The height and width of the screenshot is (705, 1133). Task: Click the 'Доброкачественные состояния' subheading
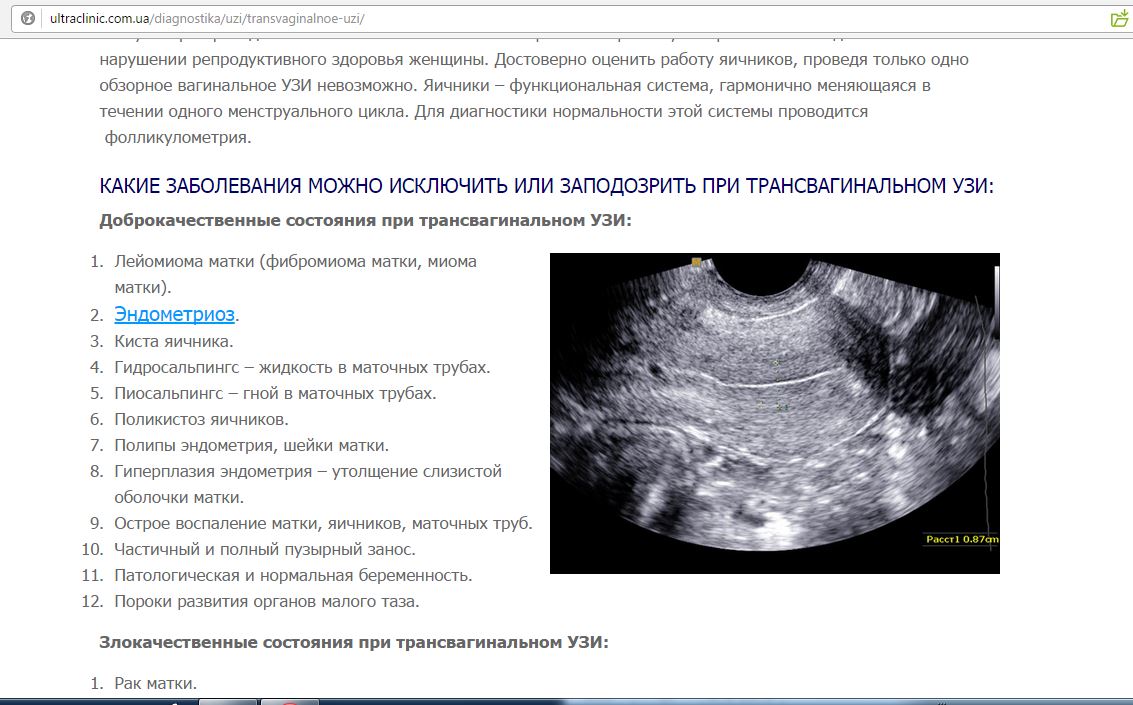click(x=365, y=220)
